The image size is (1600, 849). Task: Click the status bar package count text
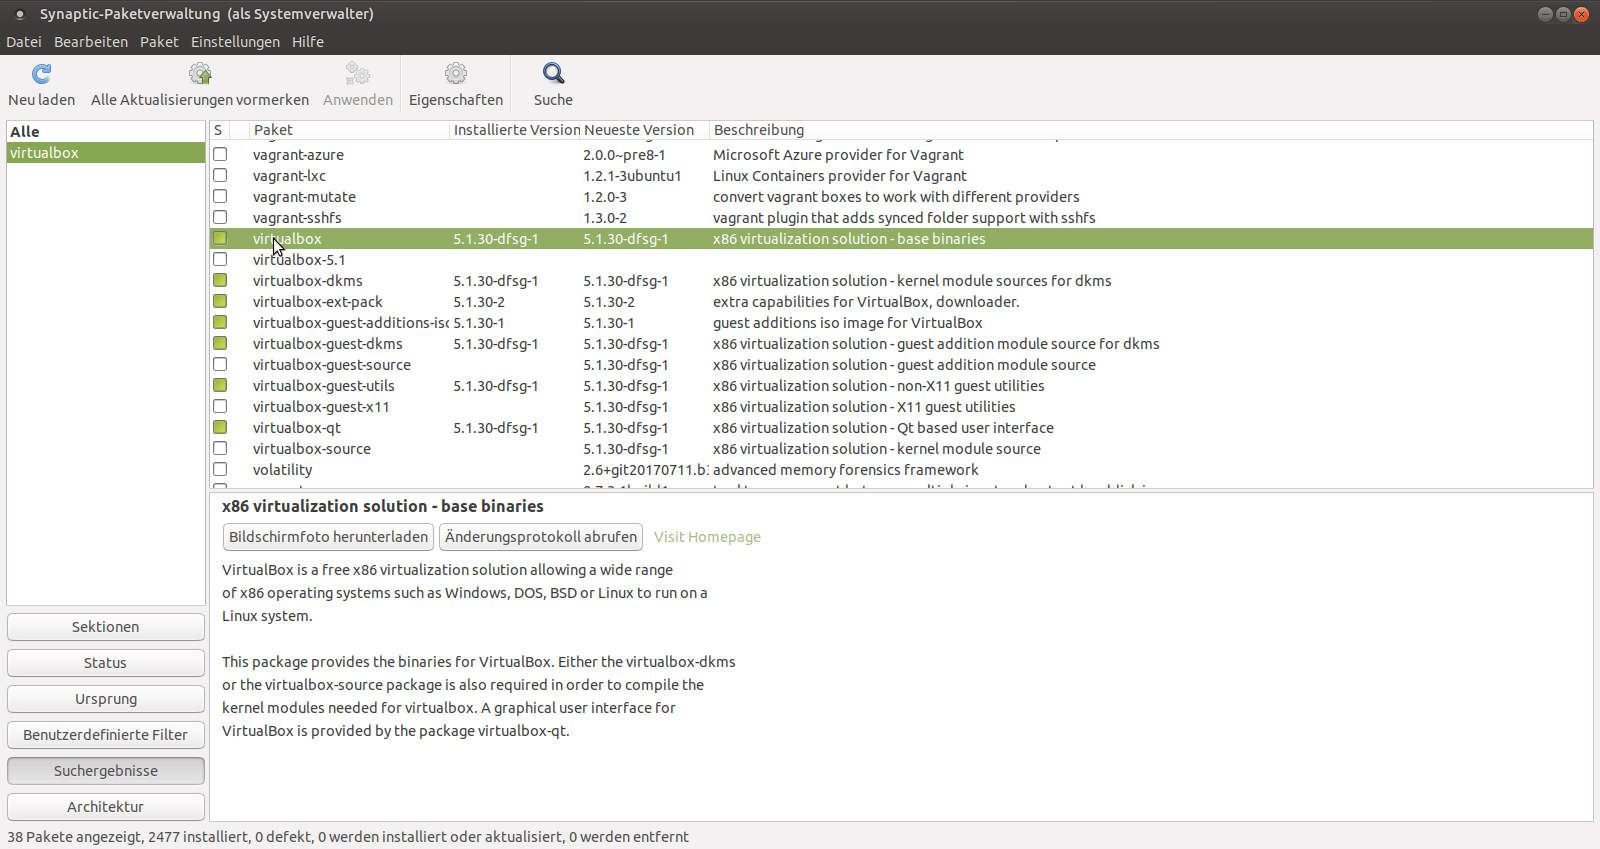pos(348,837)
